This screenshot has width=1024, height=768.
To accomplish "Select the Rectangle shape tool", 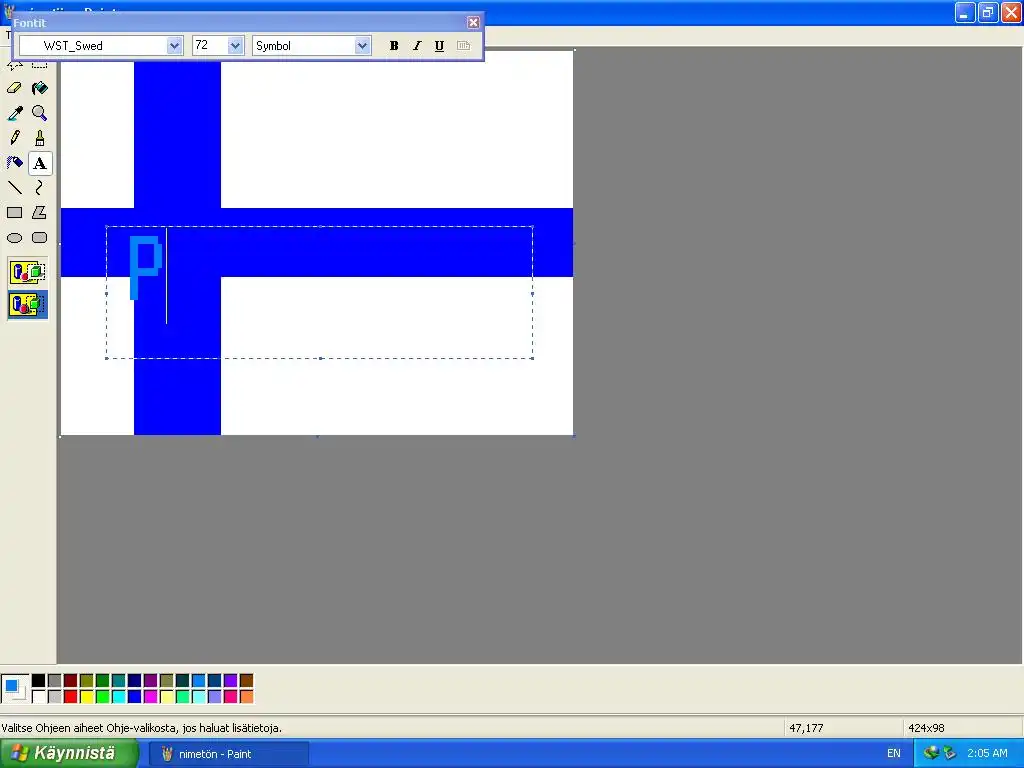I will [14, 212].
